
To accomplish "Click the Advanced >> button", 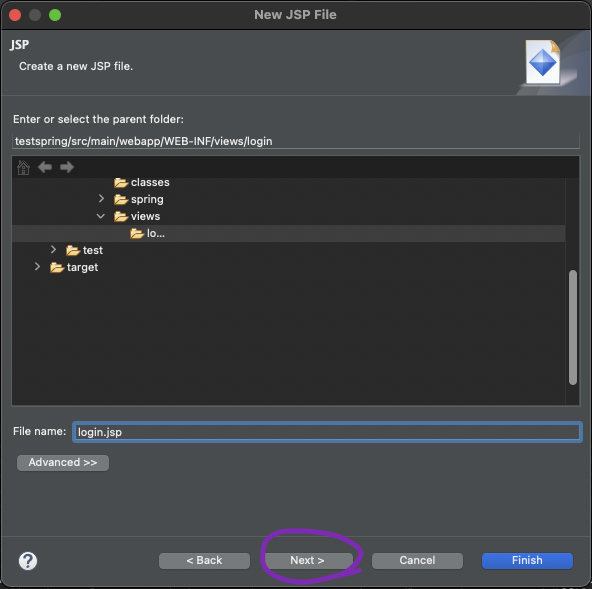I will (63, 463).
